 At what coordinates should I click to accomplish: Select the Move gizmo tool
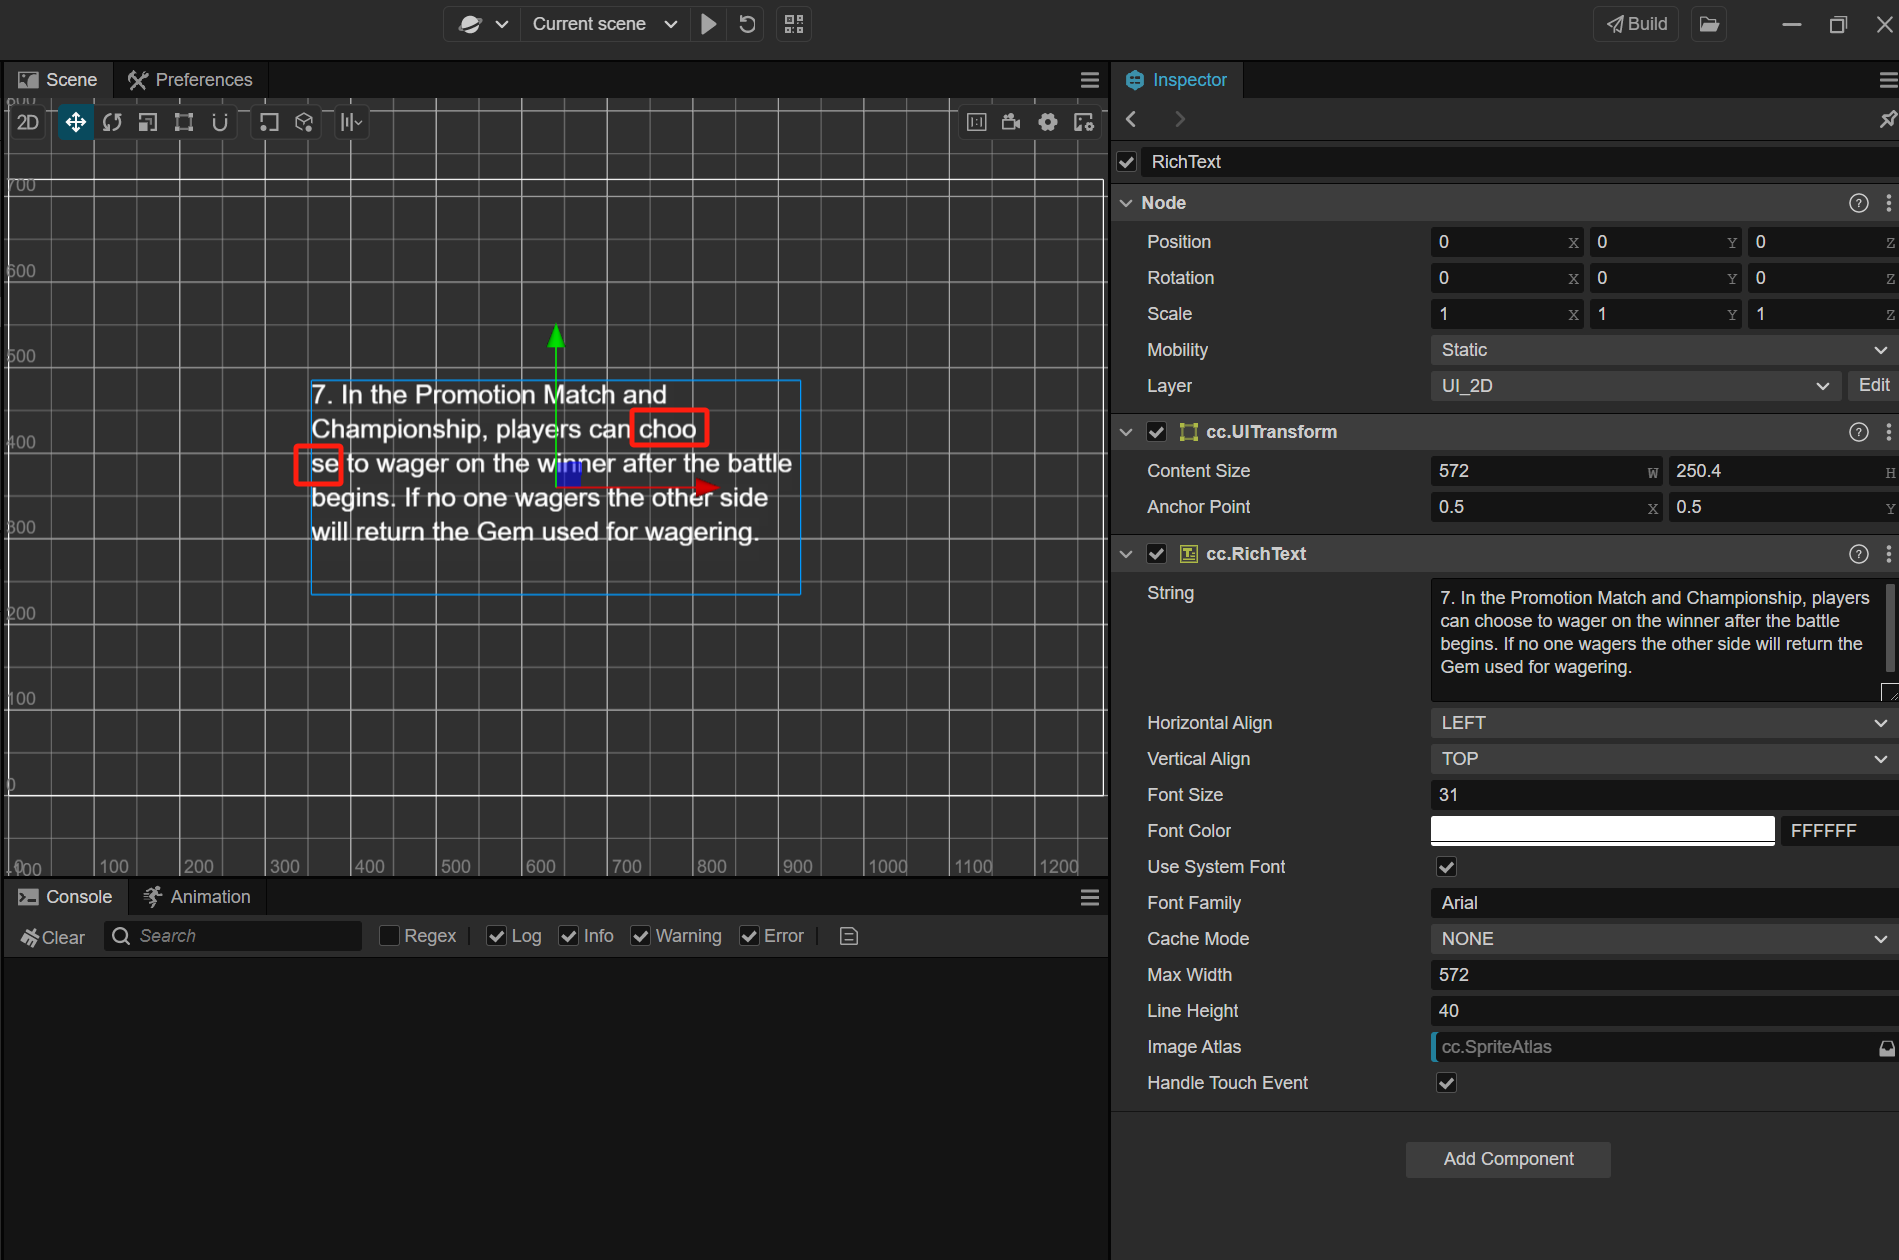tap(75, 122)
